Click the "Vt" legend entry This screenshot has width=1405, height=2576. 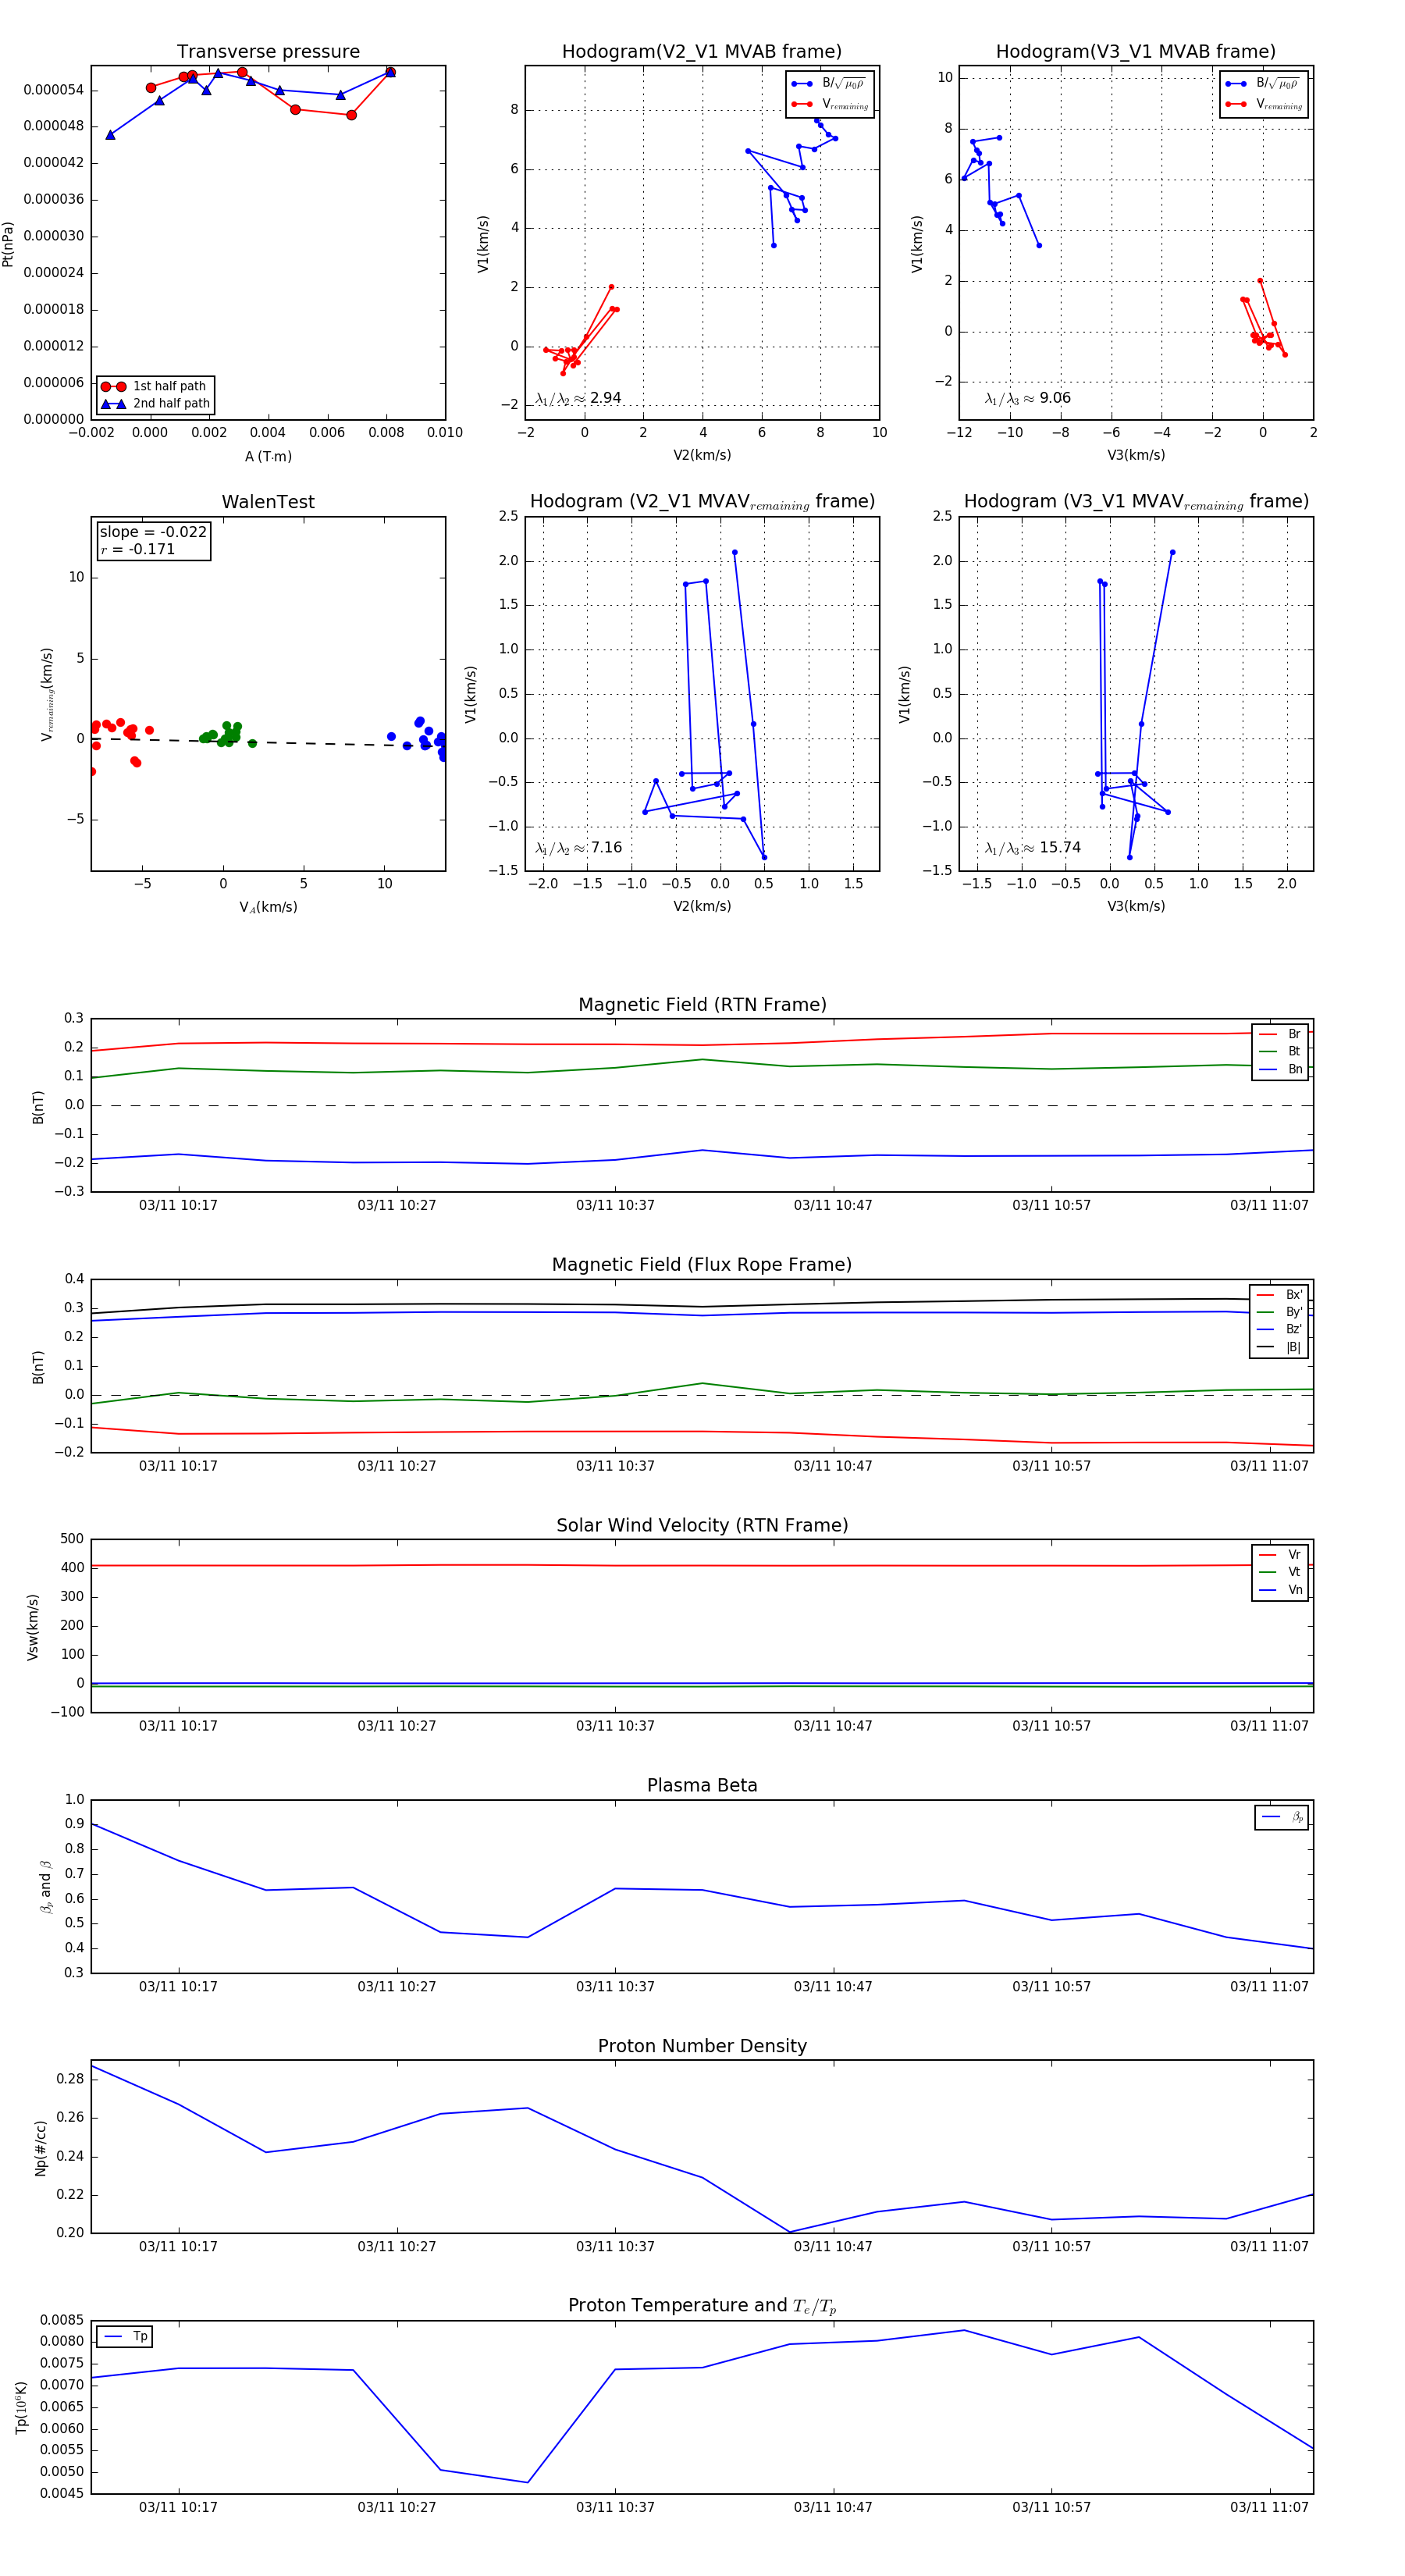[1281, 1572]
